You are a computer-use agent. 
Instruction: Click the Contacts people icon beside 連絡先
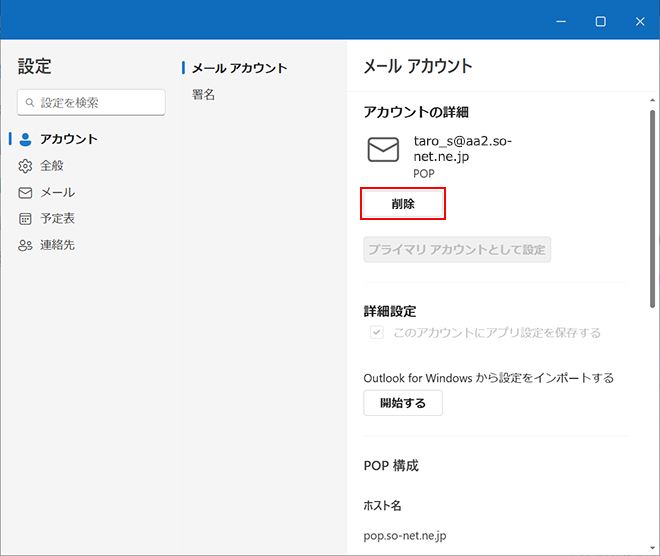pyautogui.click(x=26, y=245)
